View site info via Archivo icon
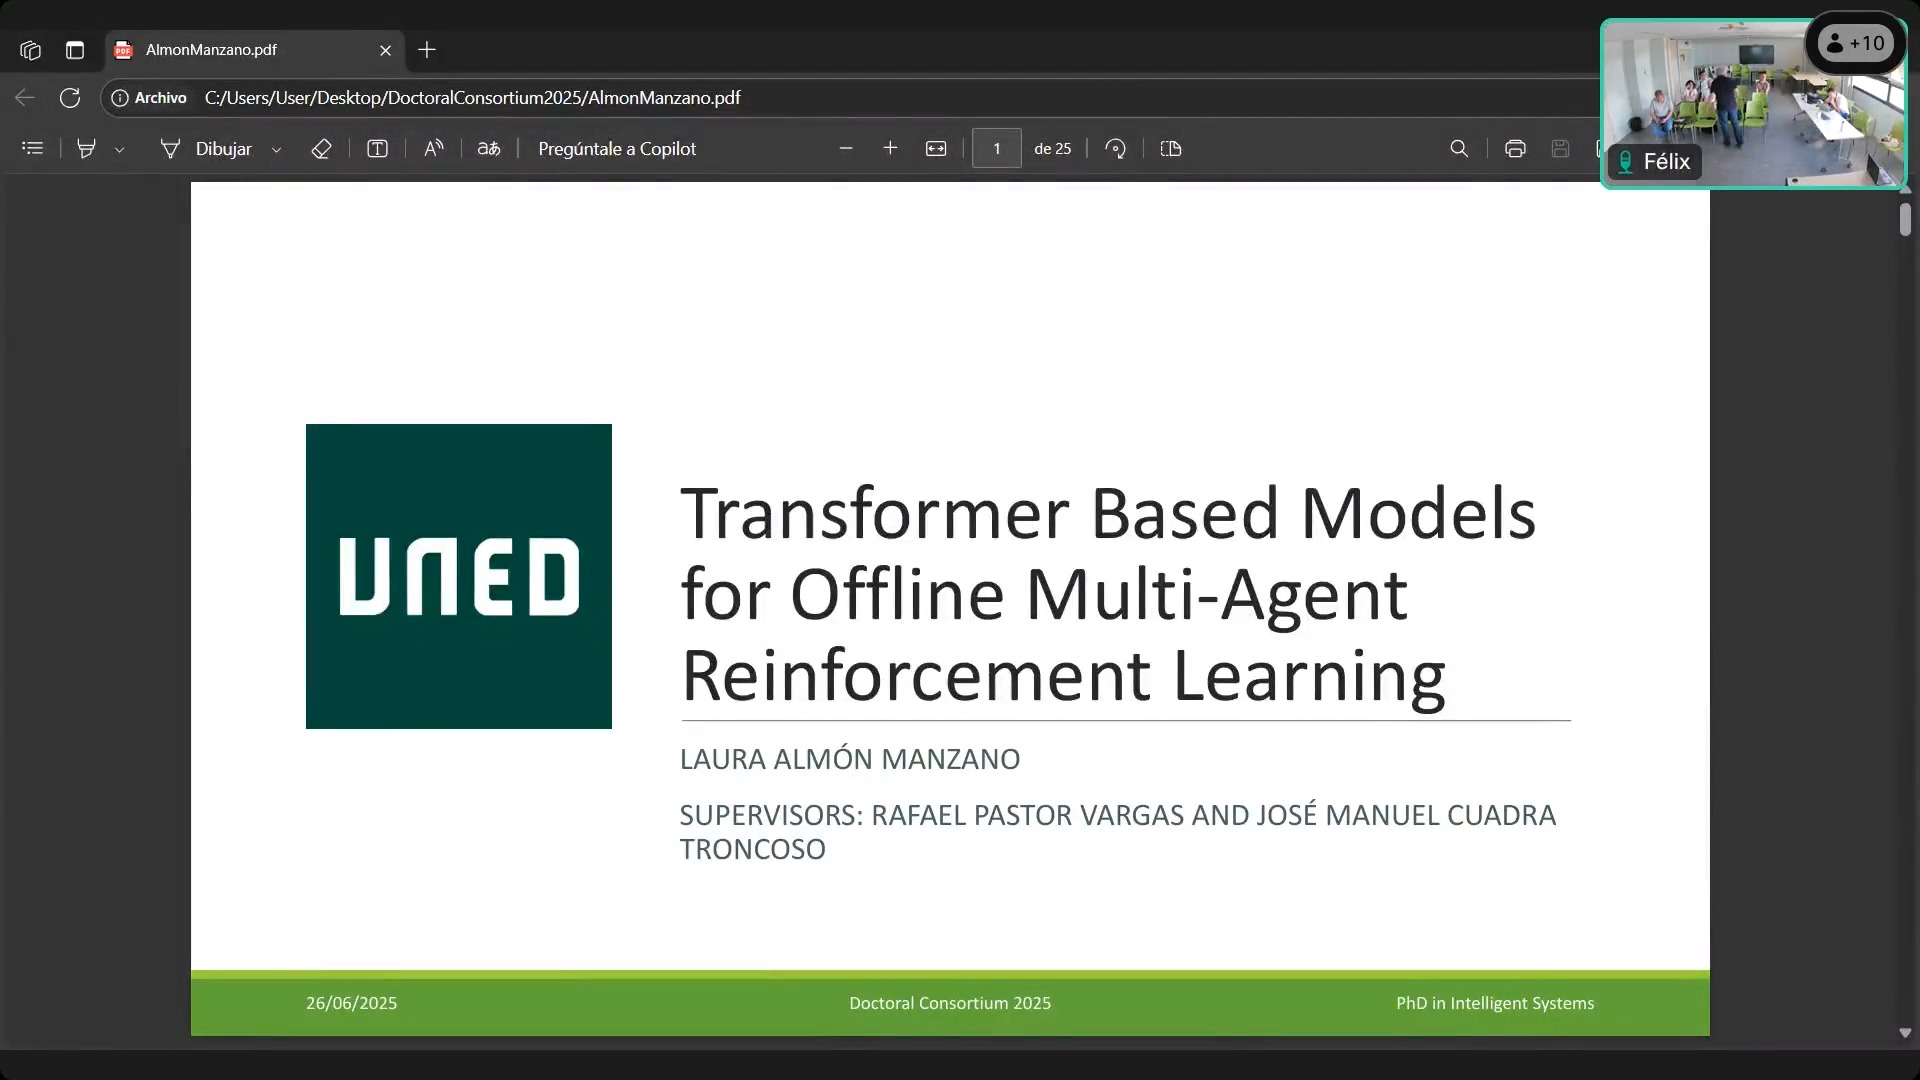 149,98
